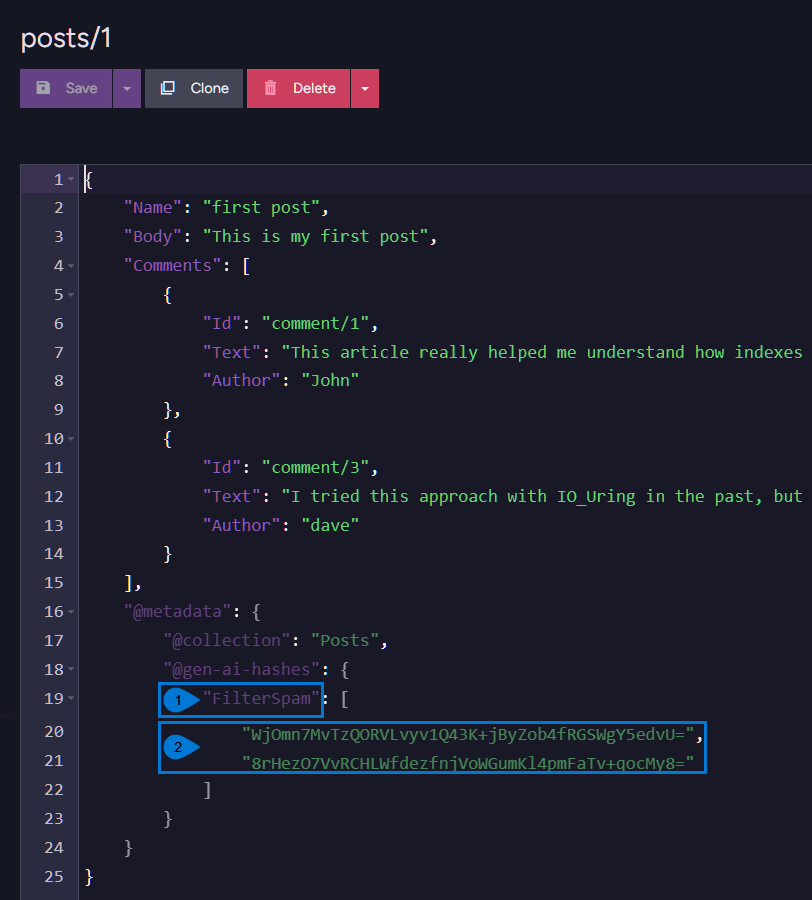Click the "Posts" collection value

tap(344, 641)
